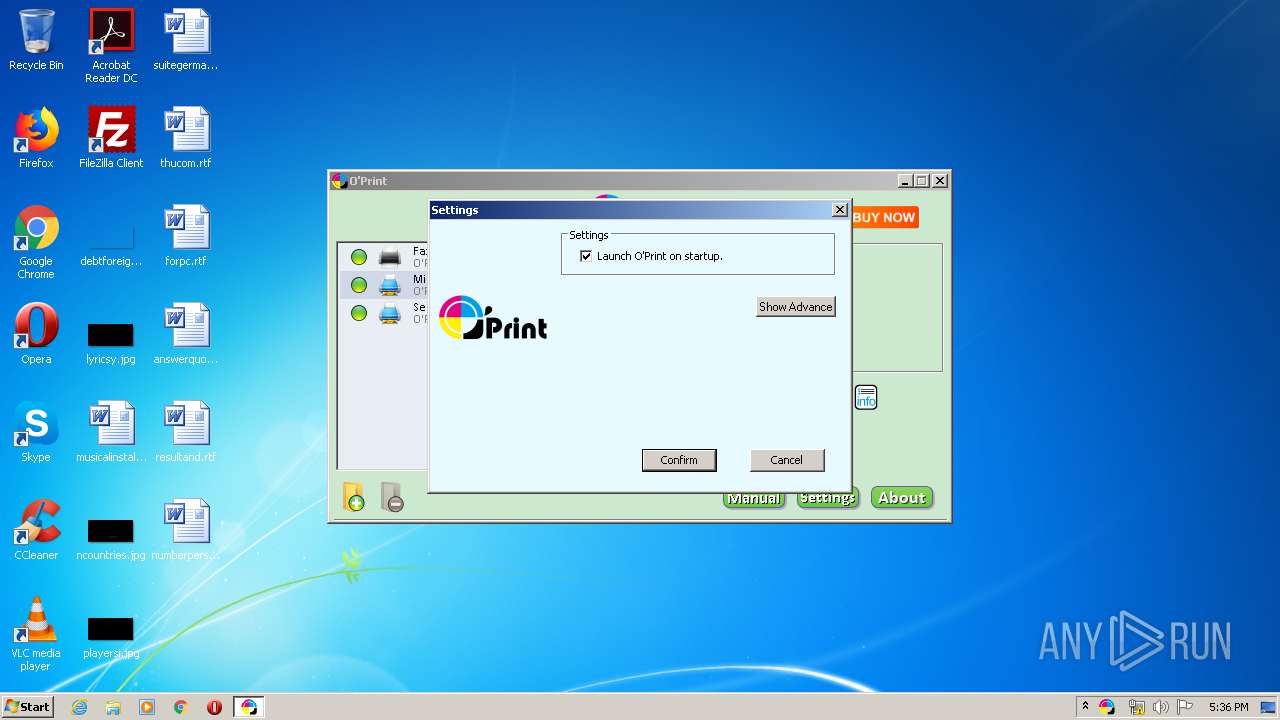Open Acrobat Reader DC desktop shortcut
1280x720 pixels.
(x=111, y=46)
